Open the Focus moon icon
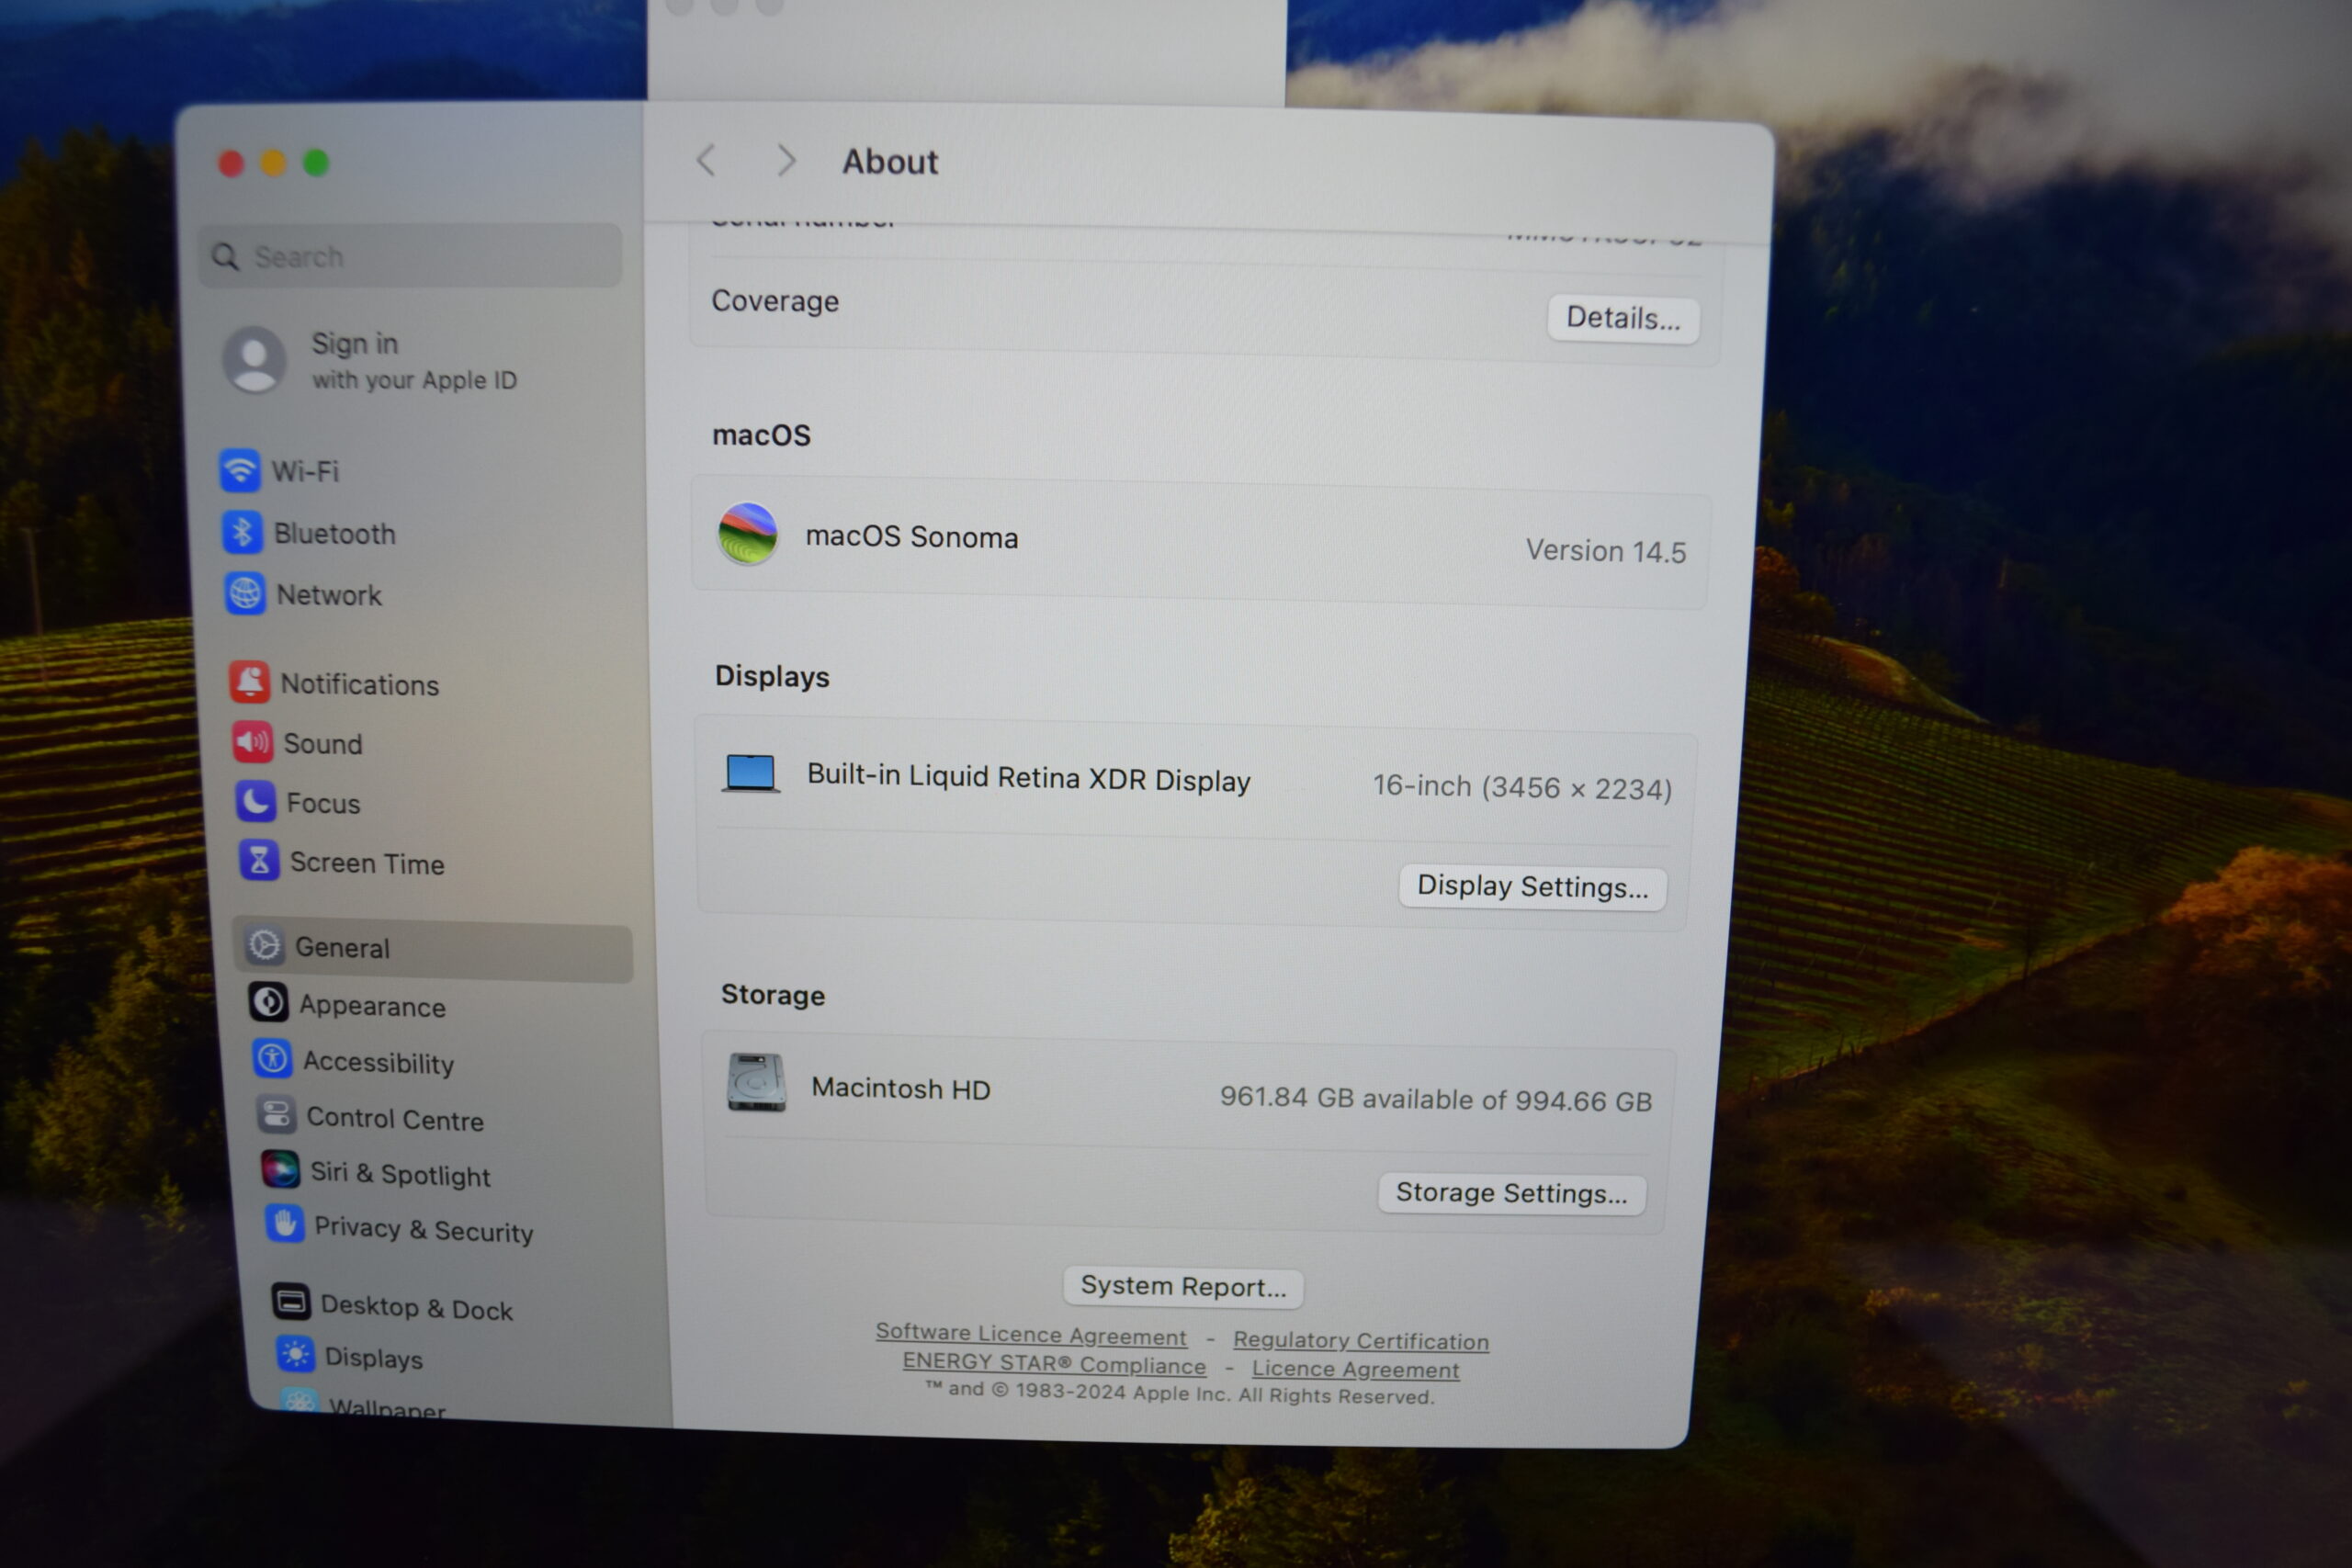Image resolution: width=2352 pixels, height=1568 pixels. coord(256,802)
